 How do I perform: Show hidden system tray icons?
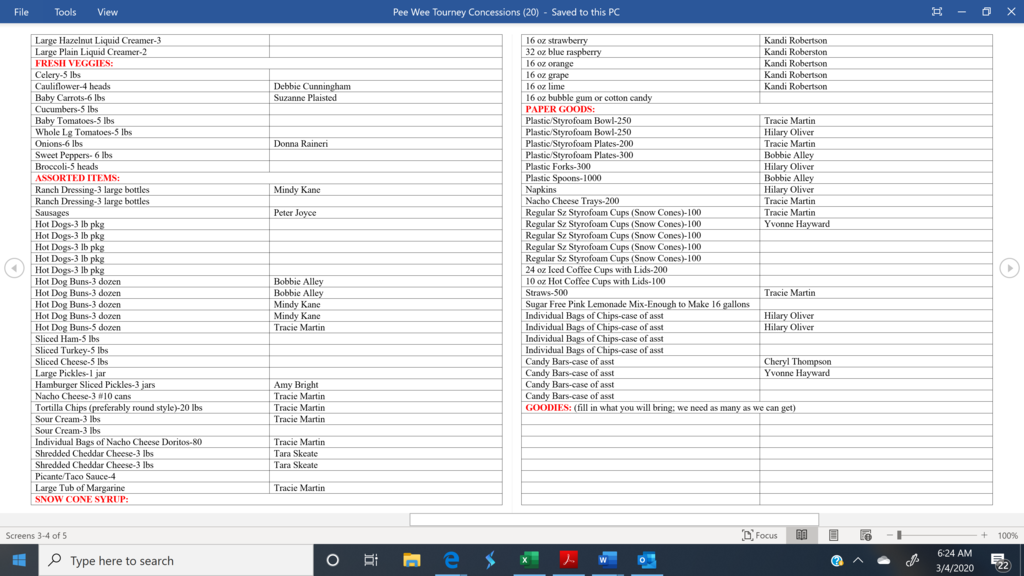pyautogui.click(x=858, y=561)
